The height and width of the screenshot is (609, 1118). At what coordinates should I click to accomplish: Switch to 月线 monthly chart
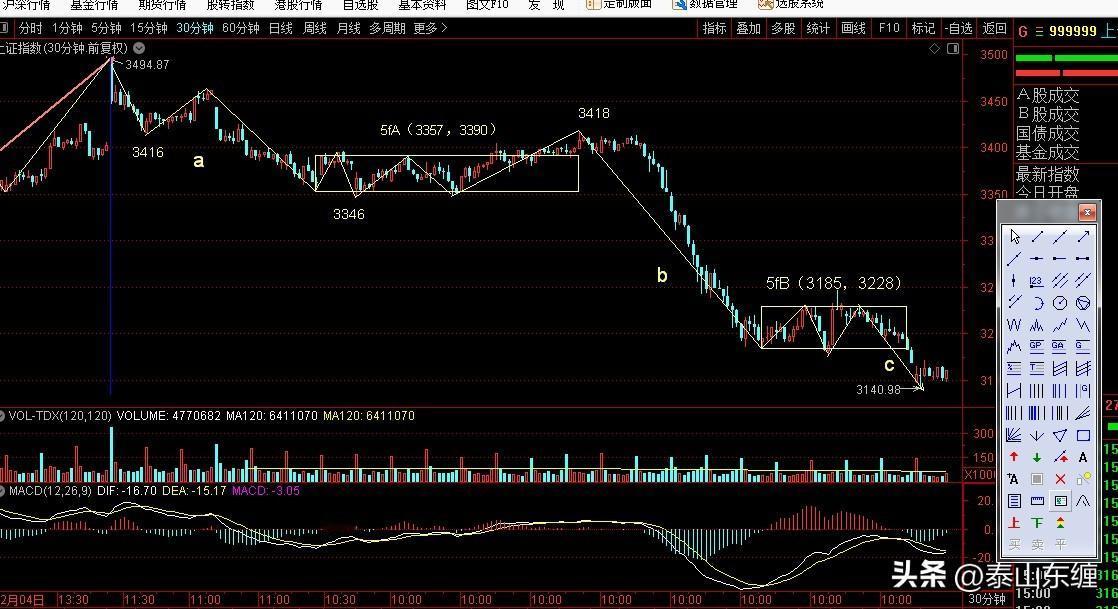coord(348,28)
